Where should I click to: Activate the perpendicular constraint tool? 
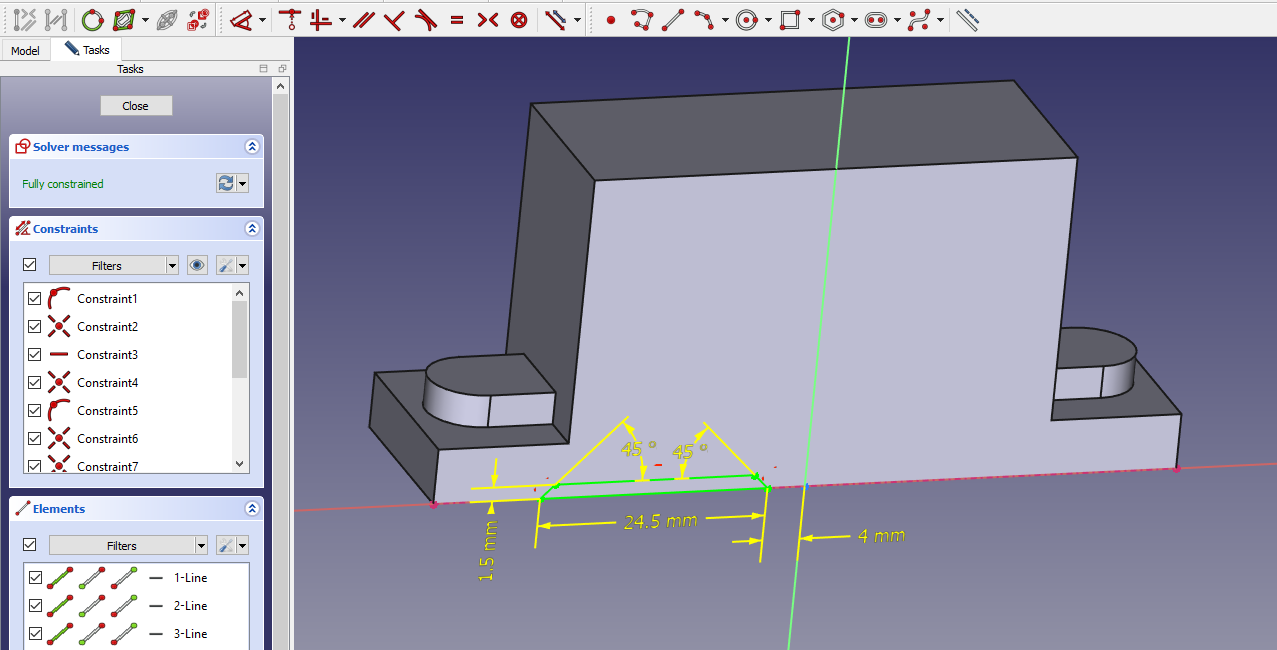point(395,19)
